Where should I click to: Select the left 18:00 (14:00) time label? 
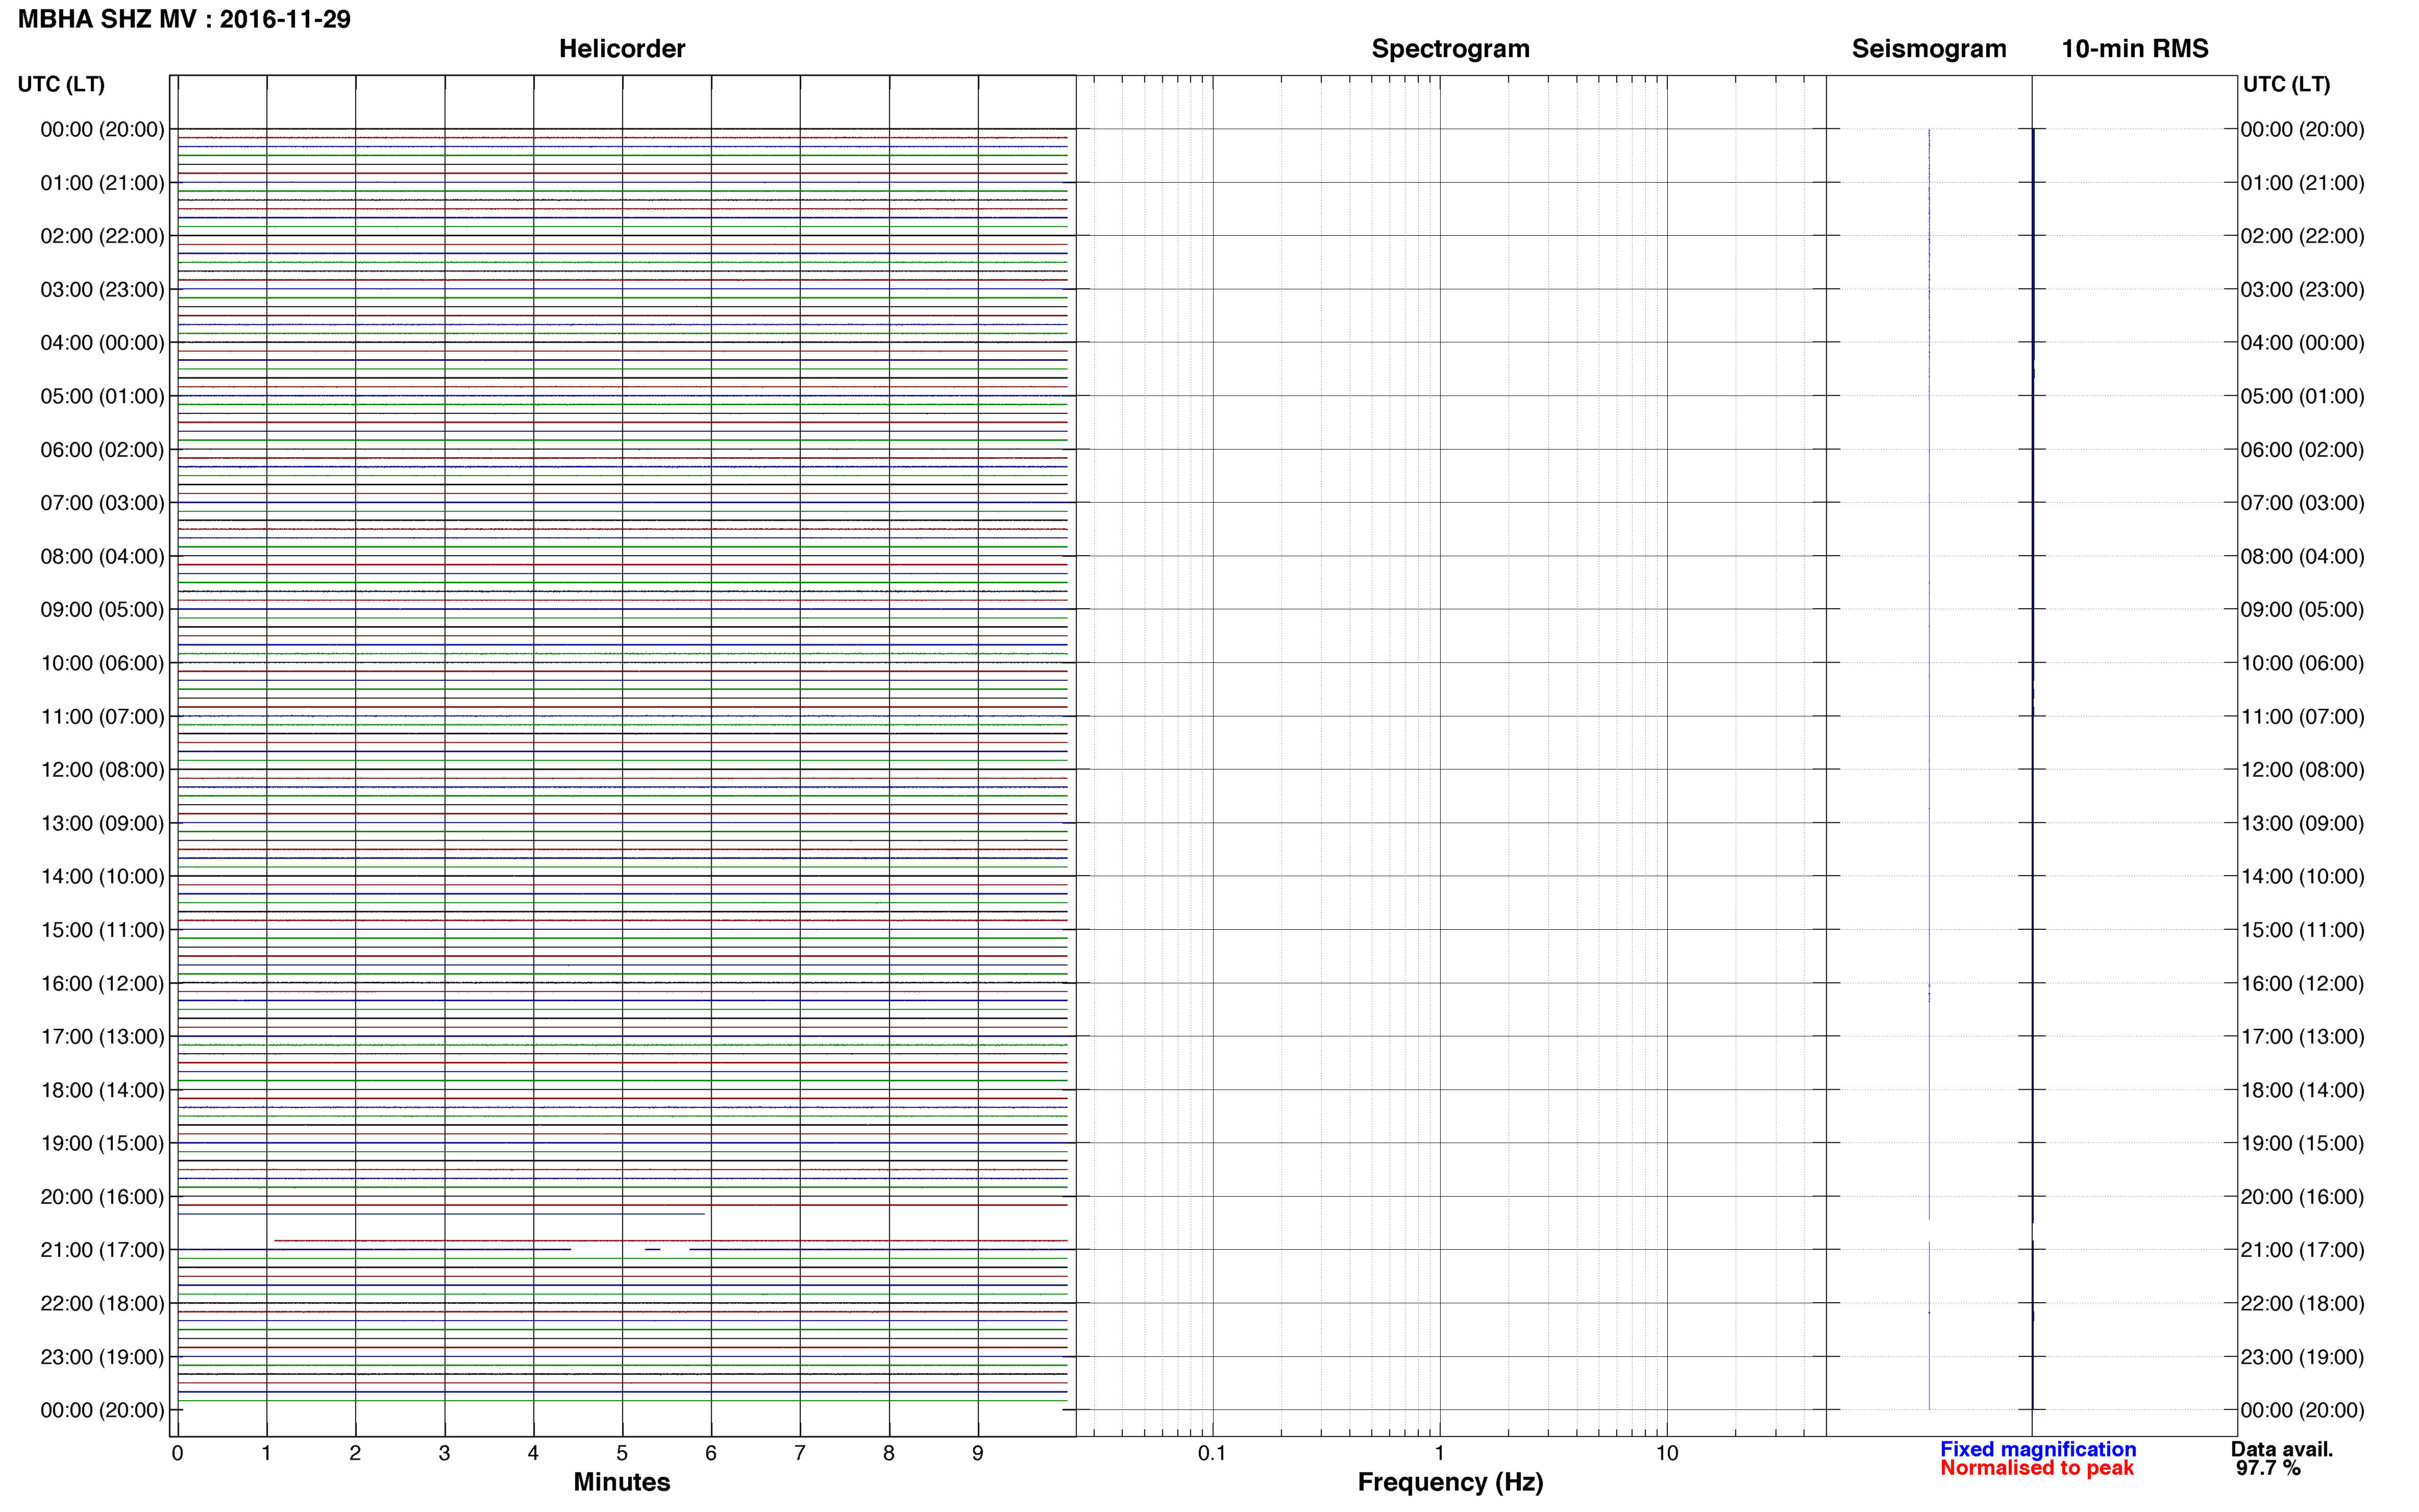point(102,1090)
